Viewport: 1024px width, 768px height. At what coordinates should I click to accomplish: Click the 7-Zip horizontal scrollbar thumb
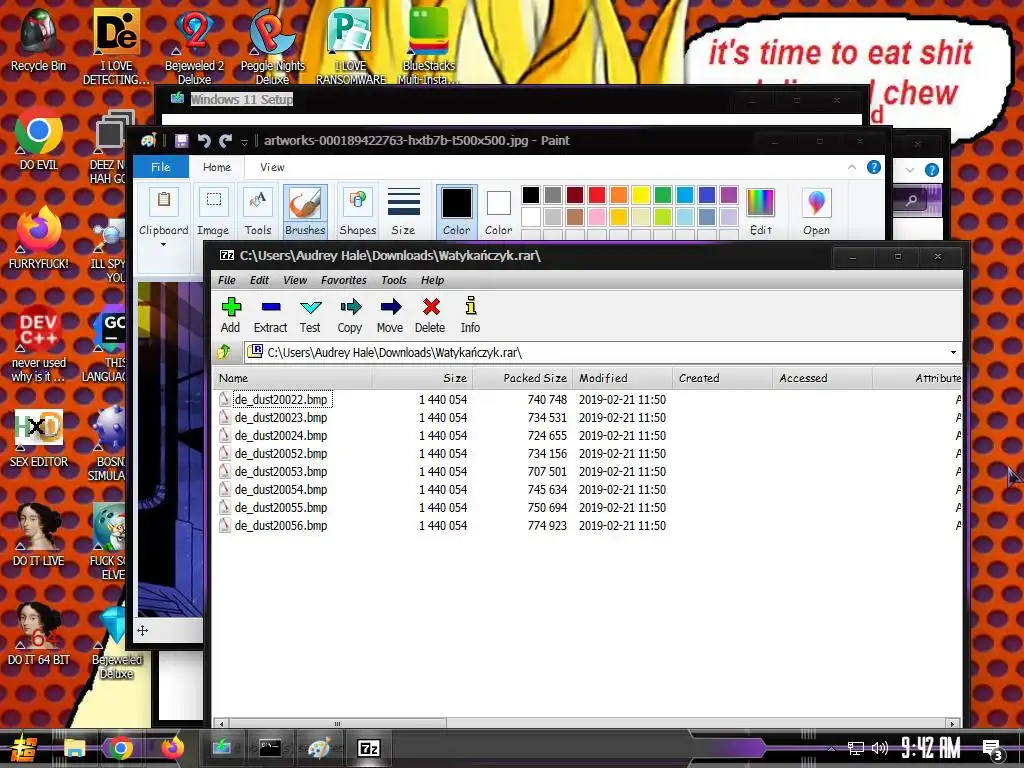(337, 724)
